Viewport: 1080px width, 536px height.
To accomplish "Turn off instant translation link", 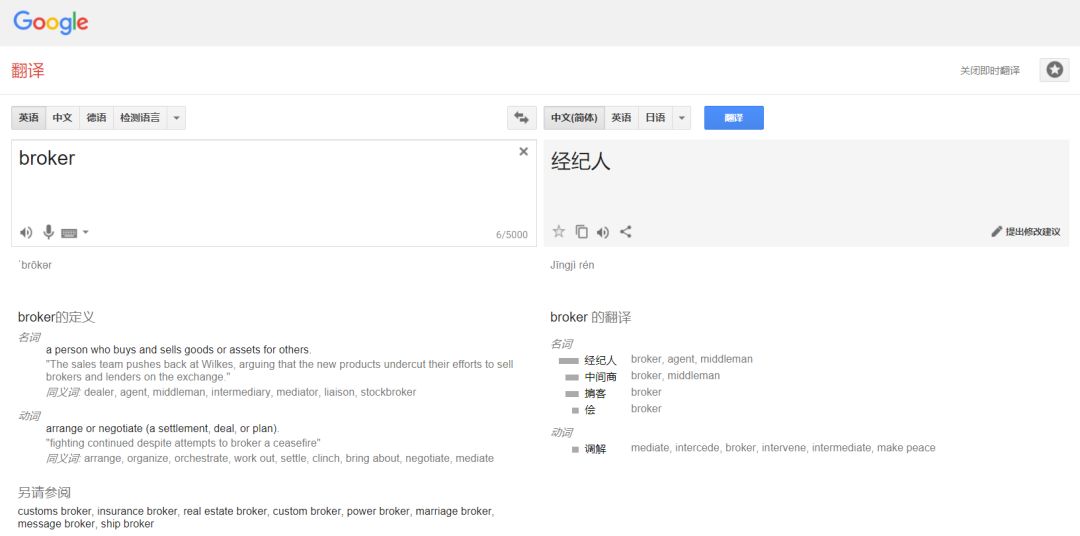I will [x=989, y=71].
